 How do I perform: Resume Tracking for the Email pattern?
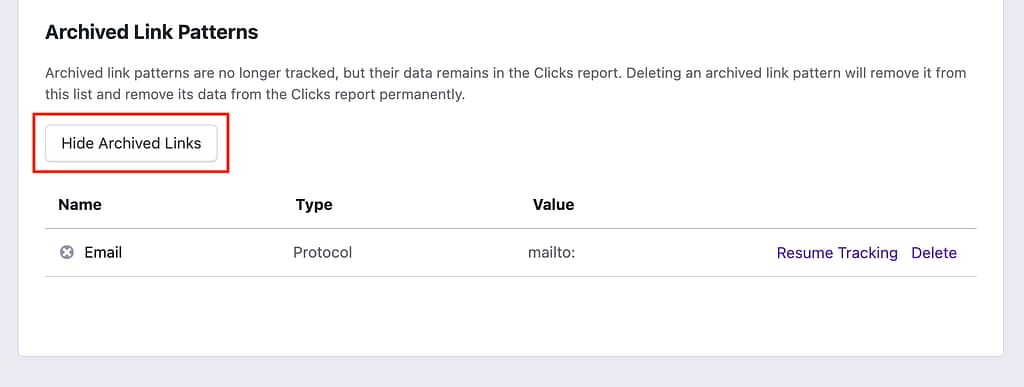click(x=837, y=253)
